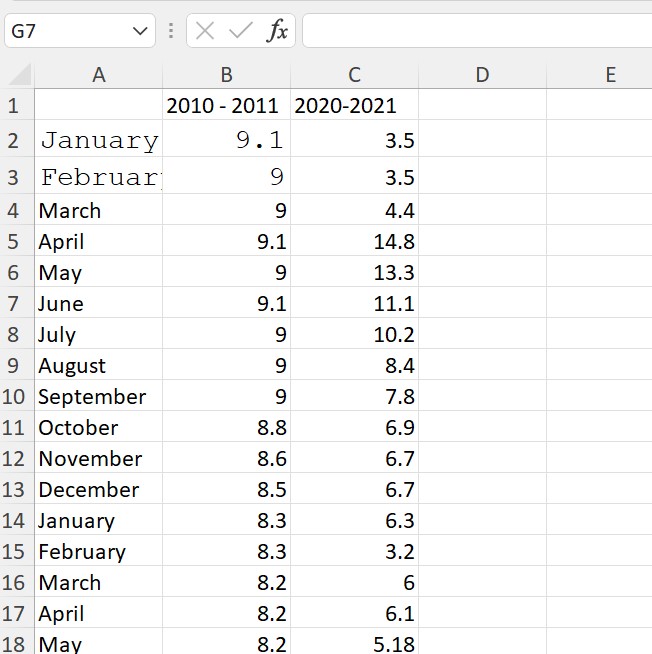Select row 1 header

[17, 105]
